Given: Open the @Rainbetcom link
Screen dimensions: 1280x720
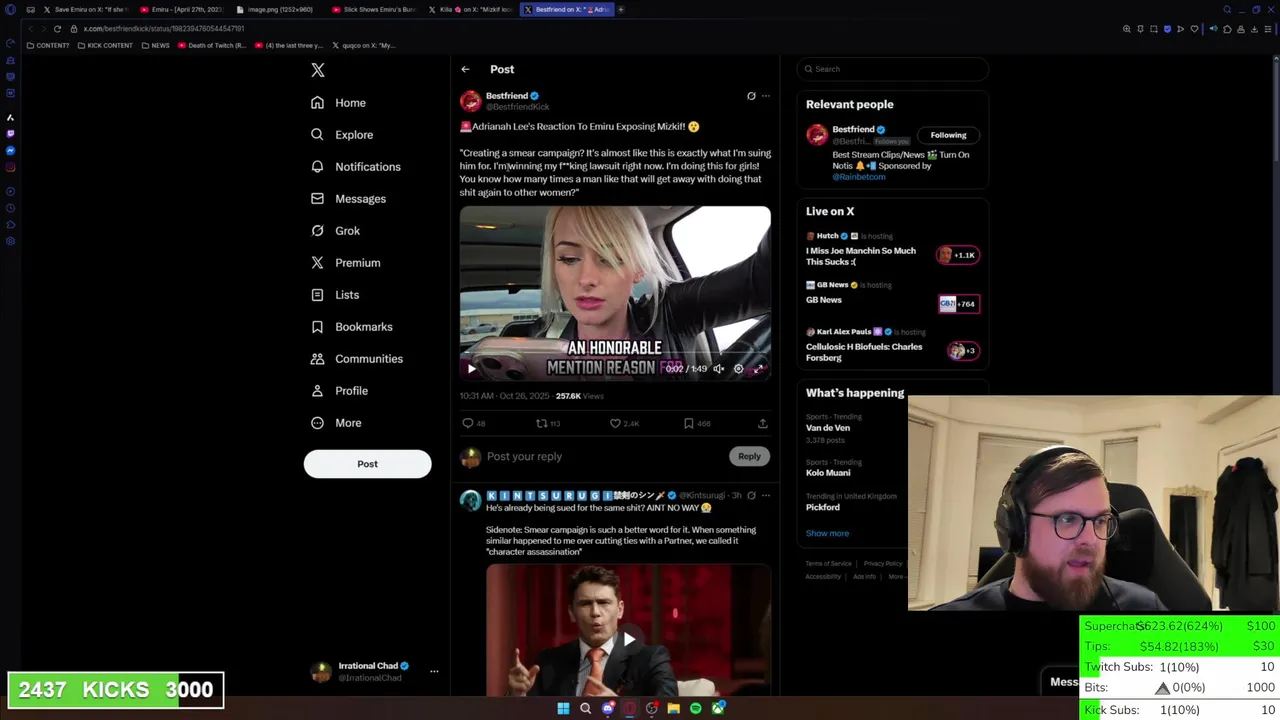Looking at the screenshot, I should pyautogui.click(x=859, y=177).
